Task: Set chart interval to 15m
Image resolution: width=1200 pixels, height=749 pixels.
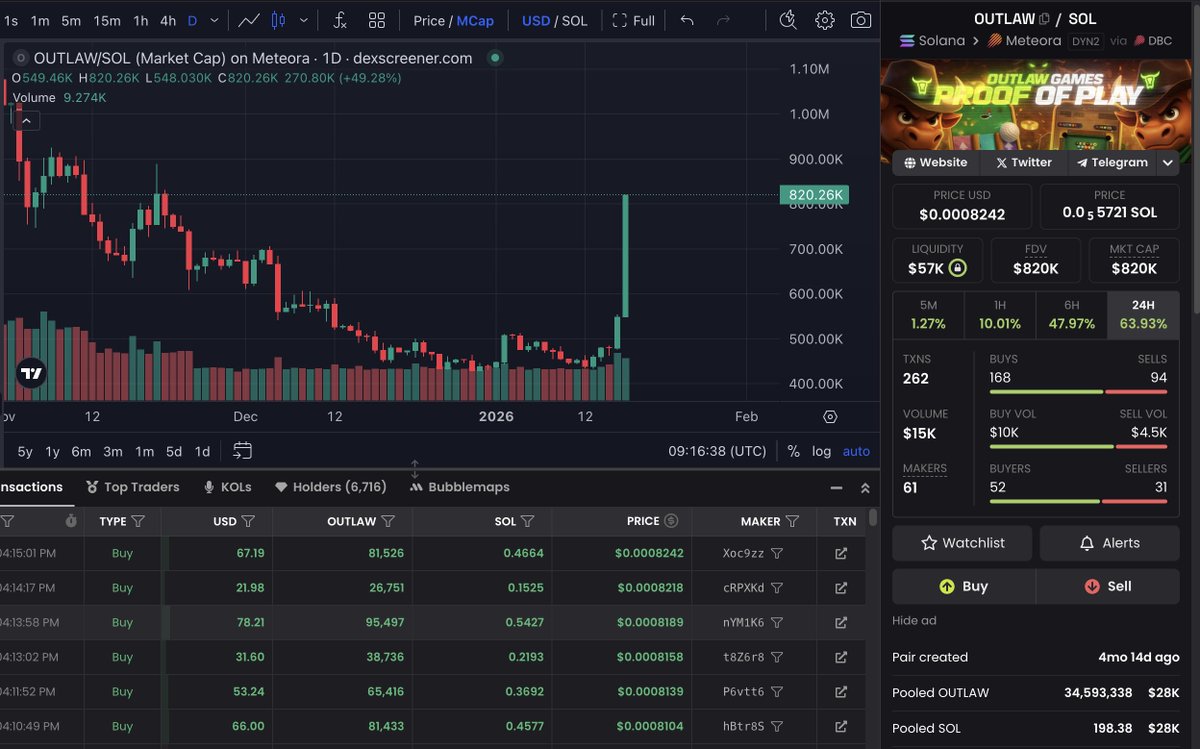Action: (107, 20)
